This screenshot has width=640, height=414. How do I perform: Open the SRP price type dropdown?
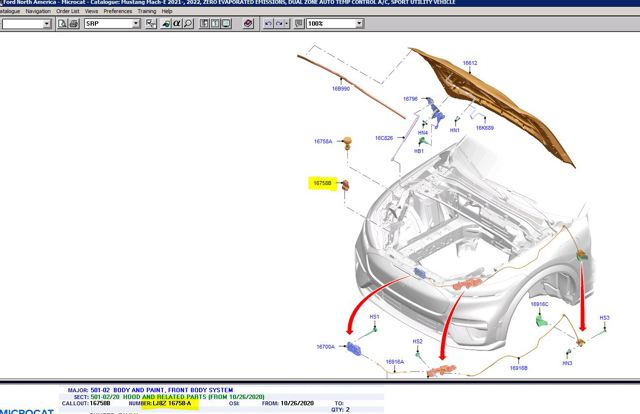[x=136, y=24]
